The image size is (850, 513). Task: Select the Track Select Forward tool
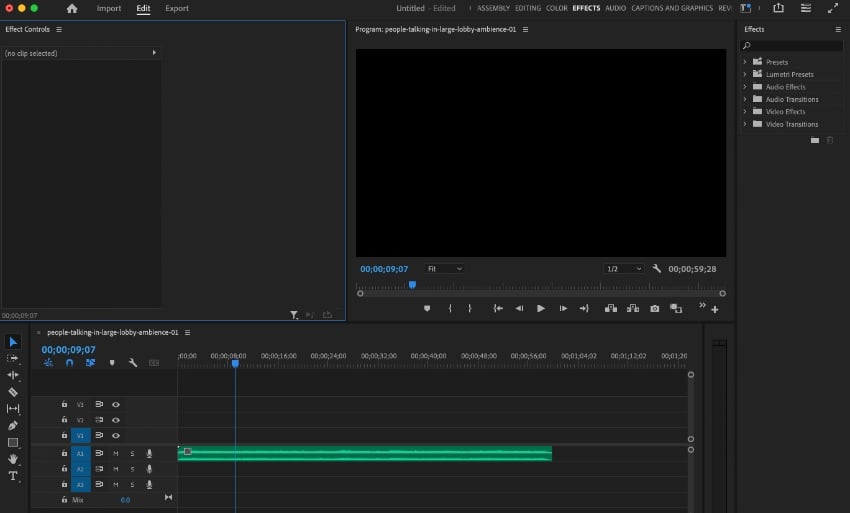[12, 358]
